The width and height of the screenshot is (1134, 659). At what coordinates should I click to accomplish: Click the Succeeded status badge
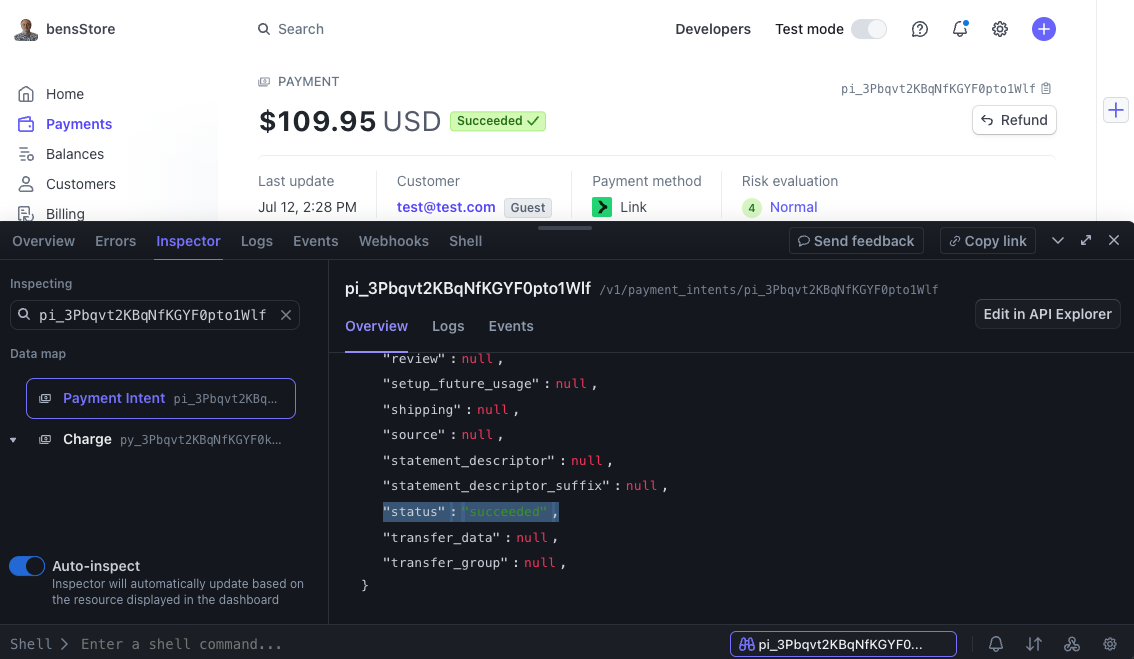tap(498, 121)
